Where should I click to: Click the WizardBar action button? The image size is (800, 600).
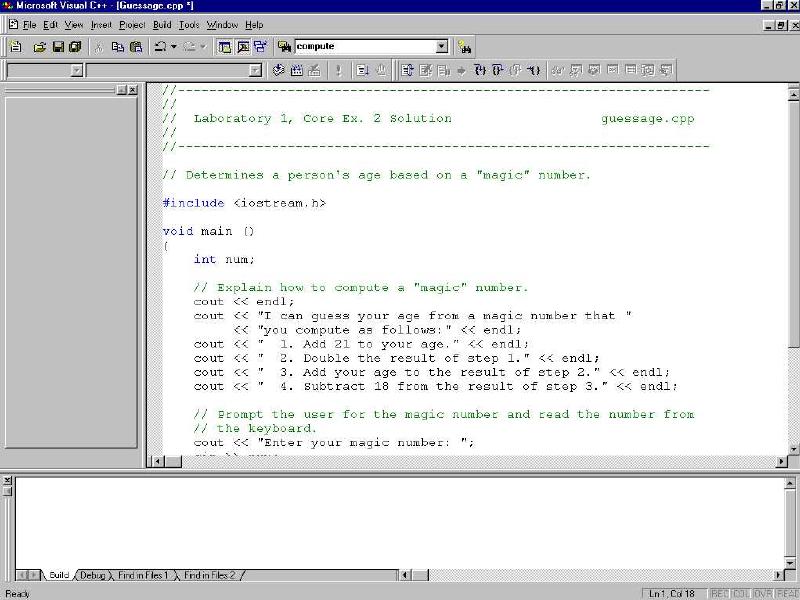[277, 68]
